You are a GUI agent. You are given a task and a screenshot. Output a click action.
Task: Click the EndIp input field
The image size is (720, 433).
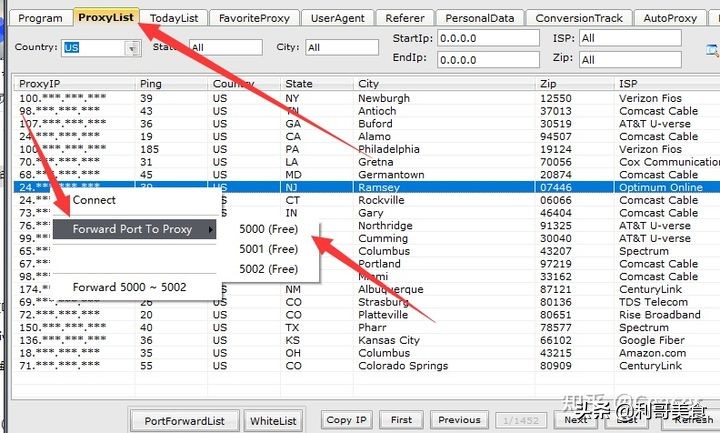488,60
